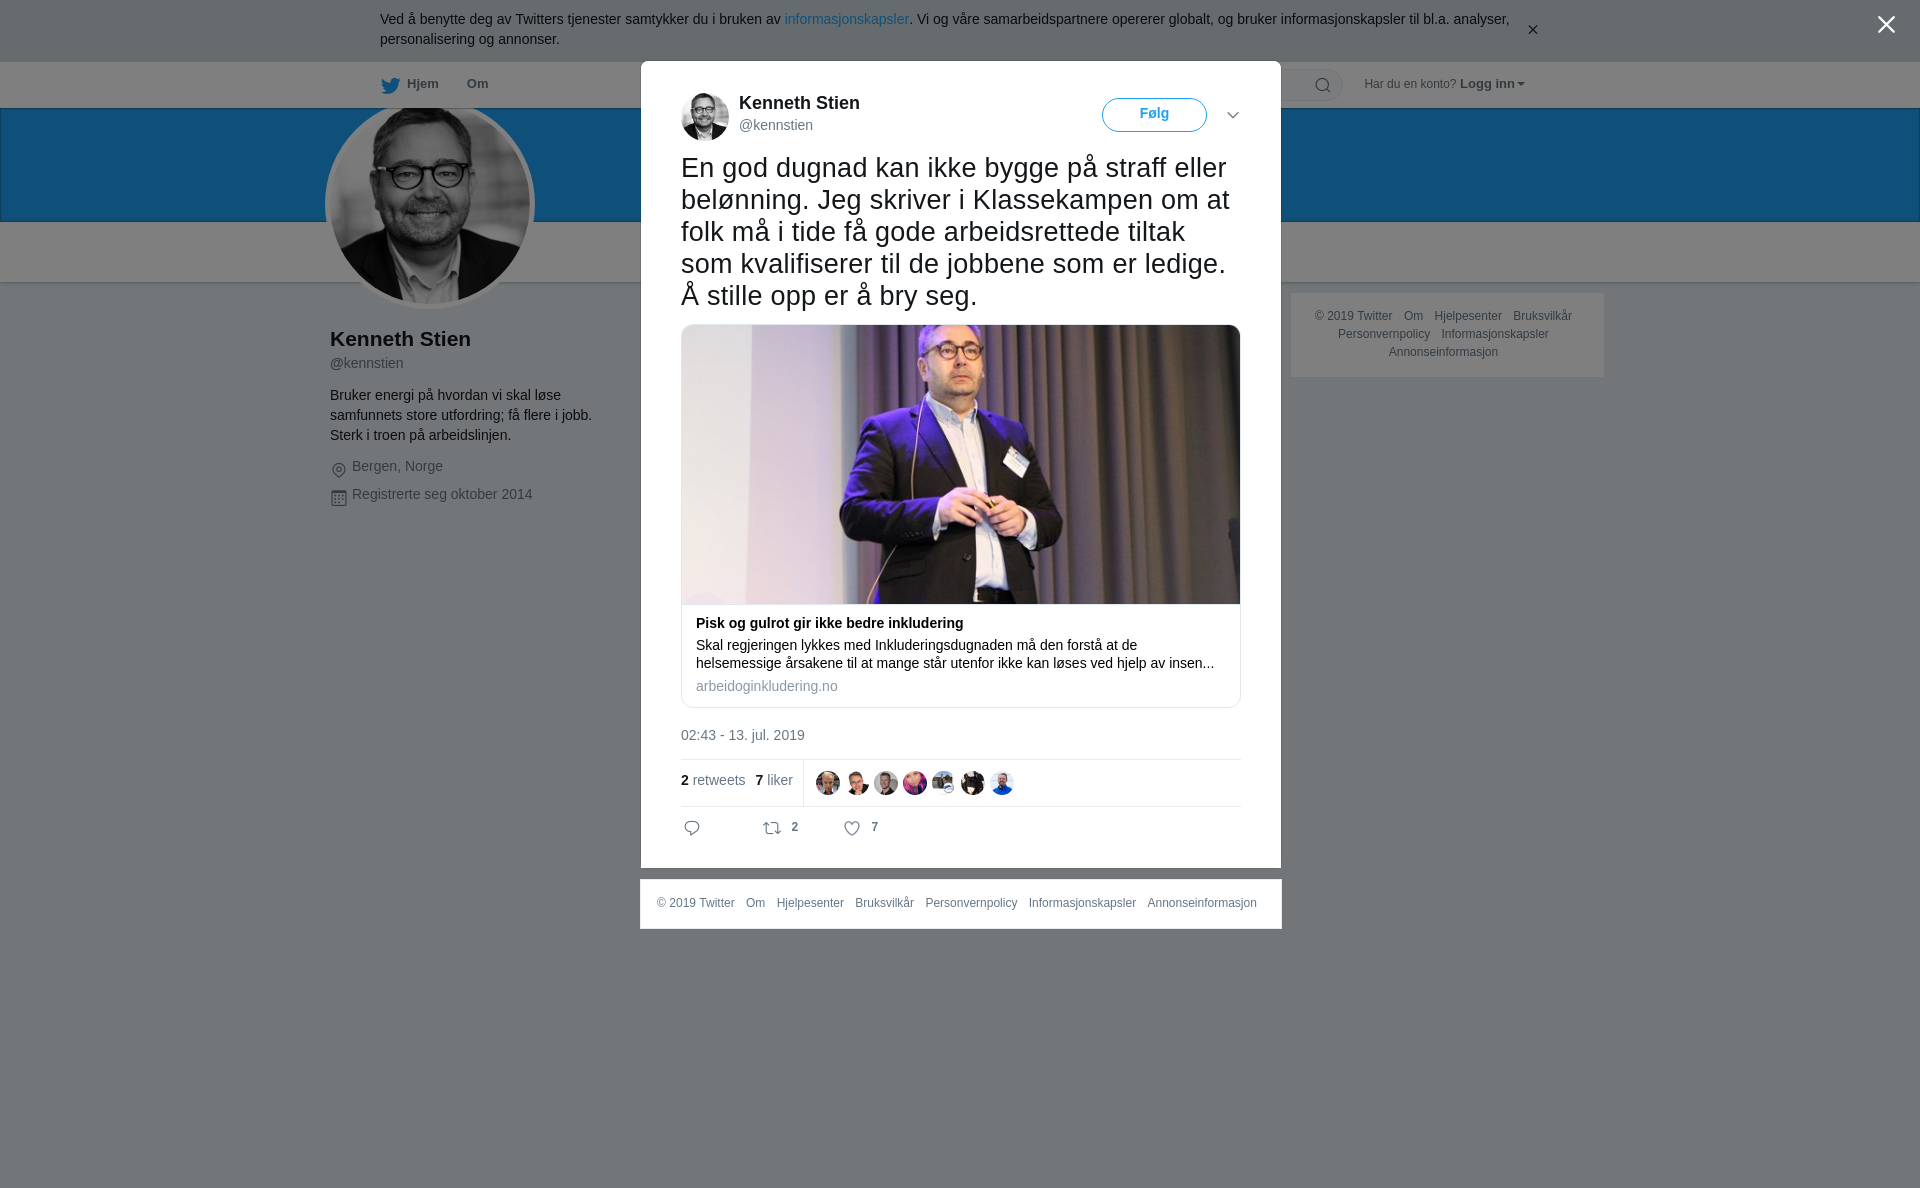Close the tweet overlay with top-right X
This screenshot has width=1920, height=1188.
point(1886,25)
